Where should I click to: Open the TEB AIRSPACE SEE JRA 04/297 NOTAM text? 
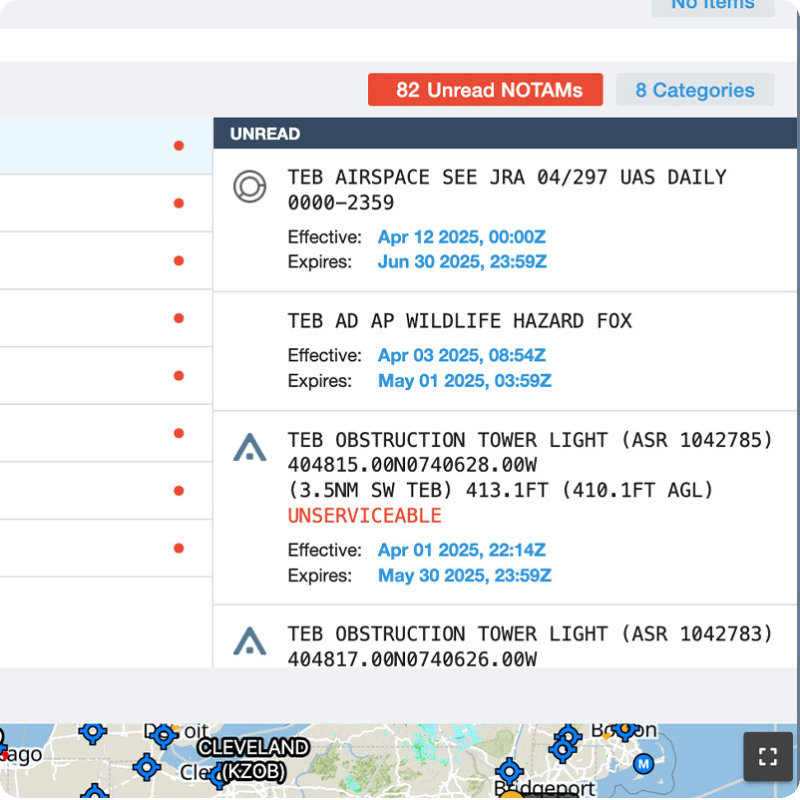click(507, 190)
